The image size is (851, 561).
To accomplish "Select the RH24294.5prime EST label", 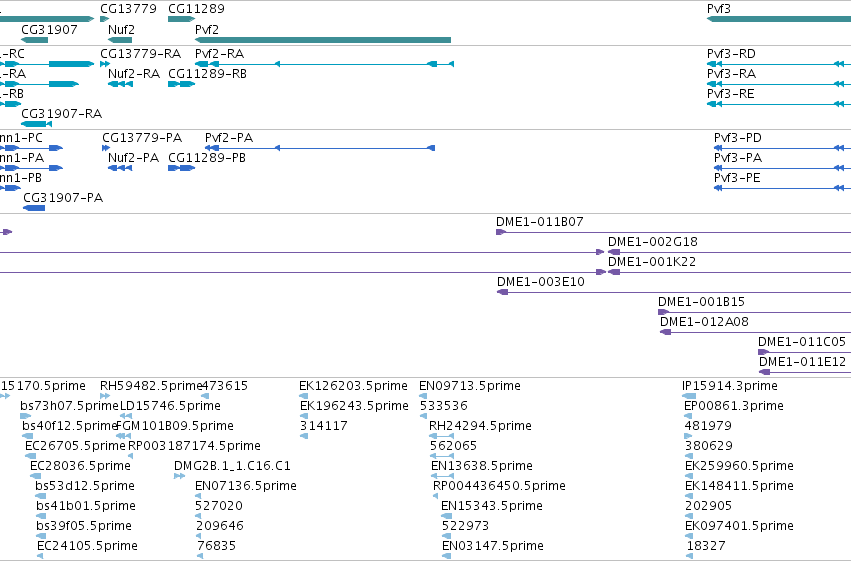I will [x=480, y=426].
